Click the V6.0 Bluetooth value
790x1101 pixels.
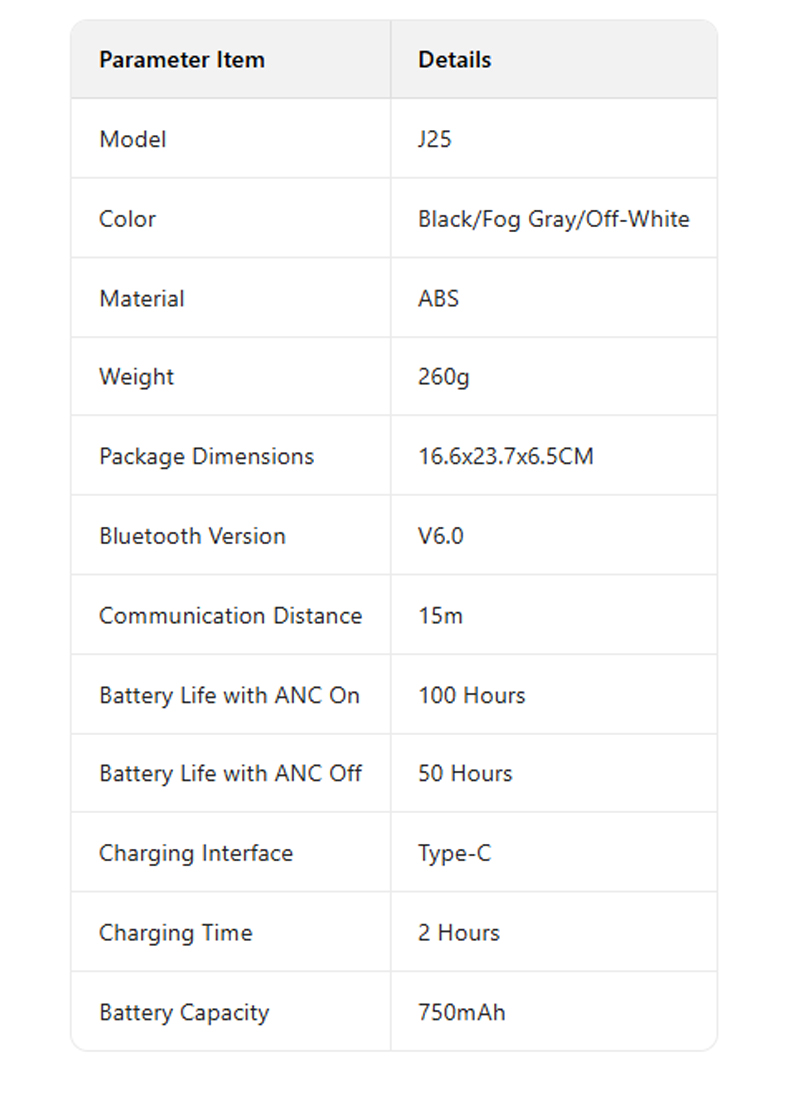(x=440, y=536)
